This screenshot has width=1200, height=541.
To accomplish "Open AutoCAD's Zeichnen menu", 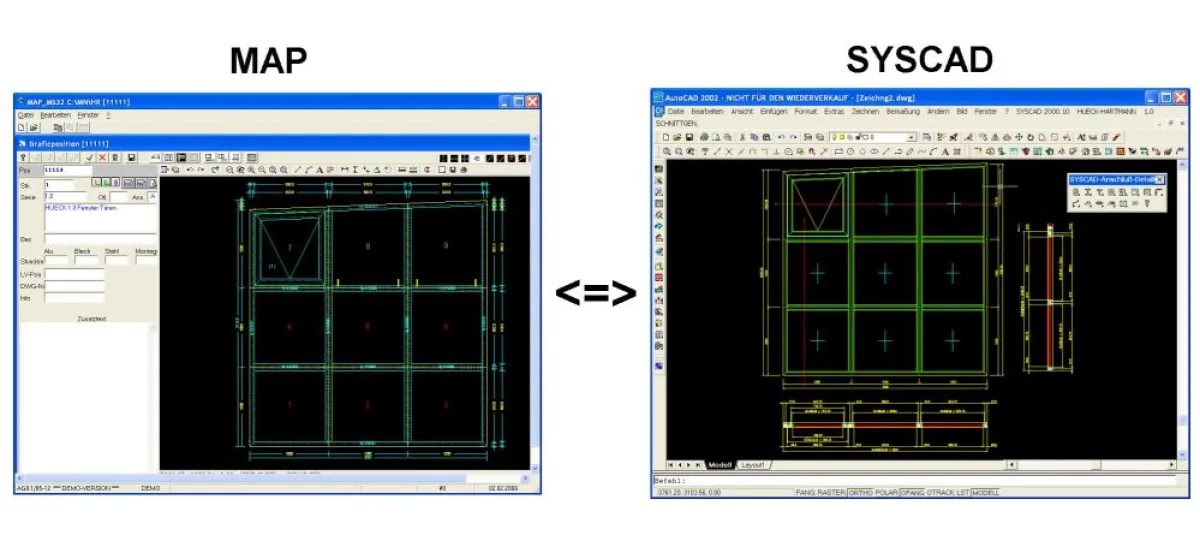I will pyautogui.click(x=865, y=111).
